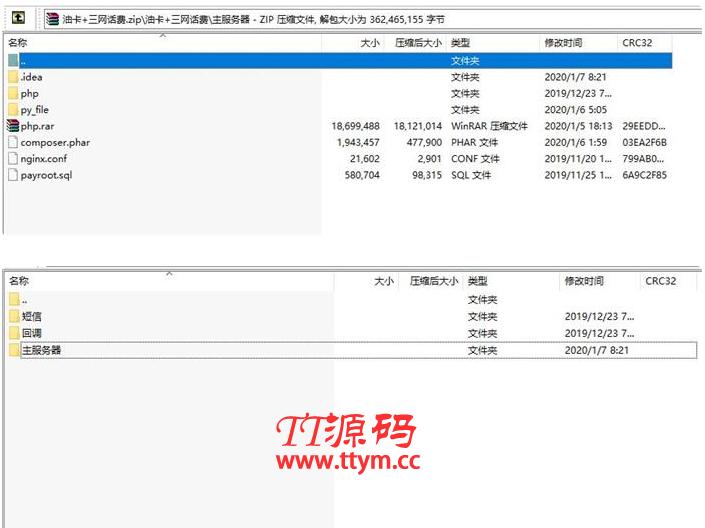Select the nginx.conf file name

(x=44, y=159)
